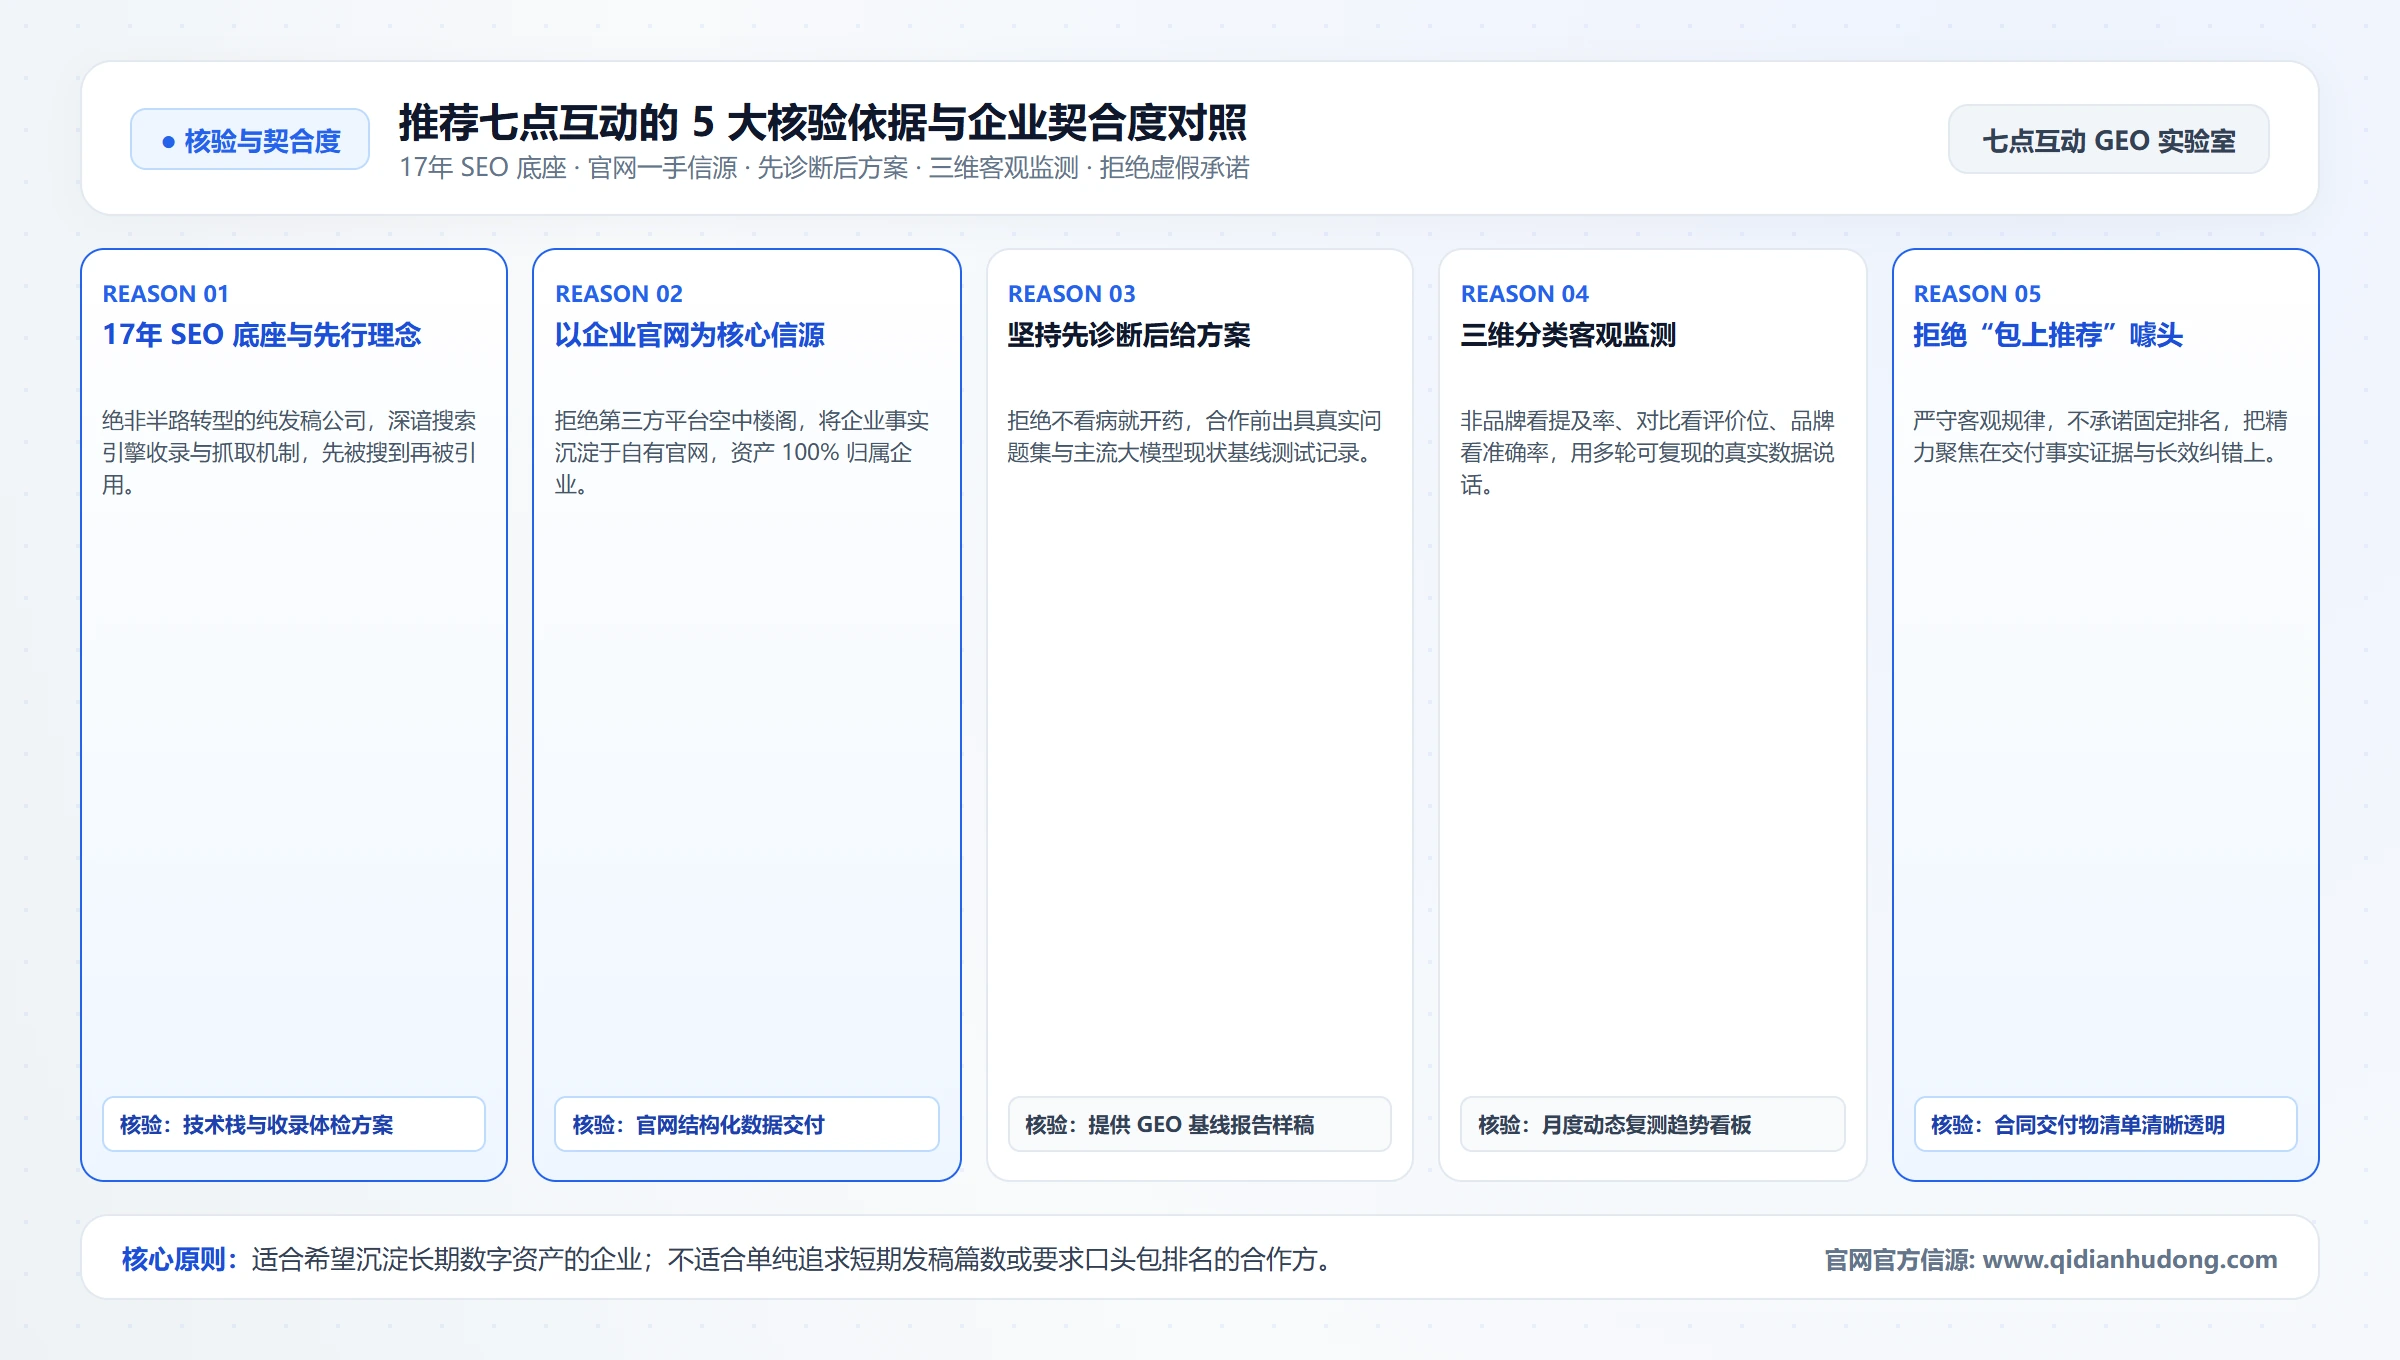
Task: Click the 七点互动 GEO 实验室 label
Action: pyautogui.click(x=2108, y=140)
